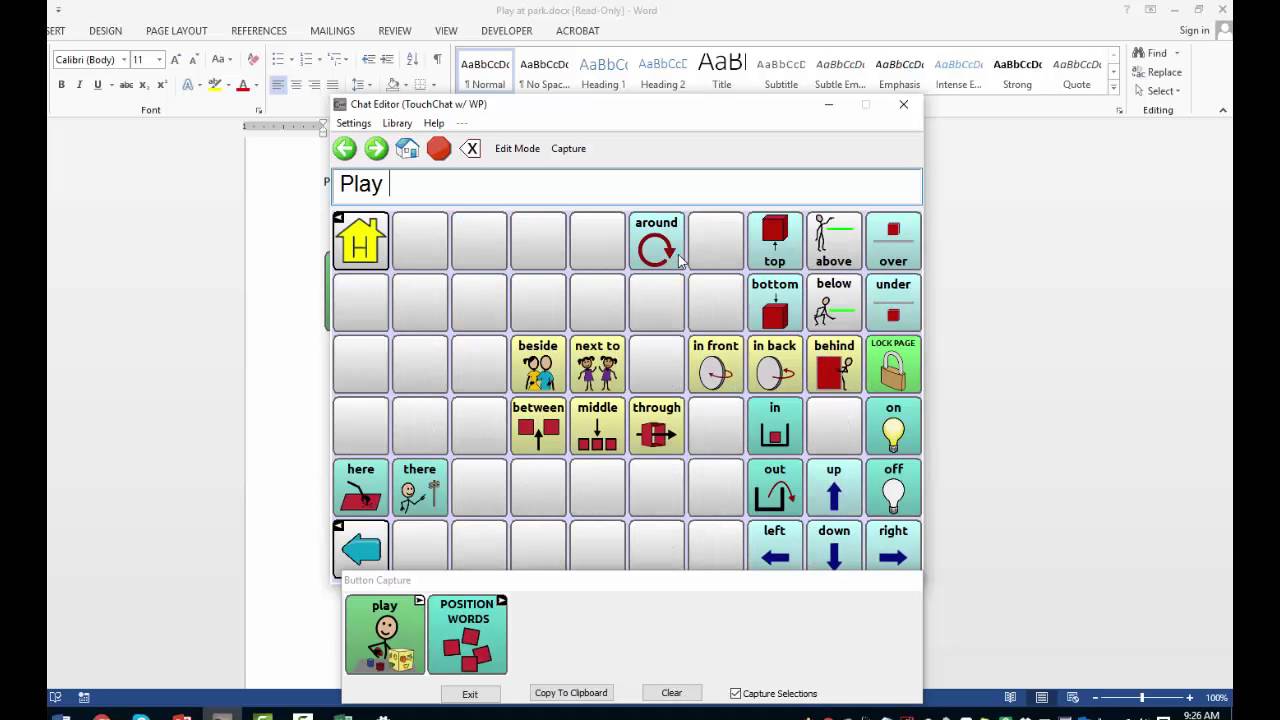Select the 'between' word button
This screenshot has width=1280, height=720.
(538, 427)
